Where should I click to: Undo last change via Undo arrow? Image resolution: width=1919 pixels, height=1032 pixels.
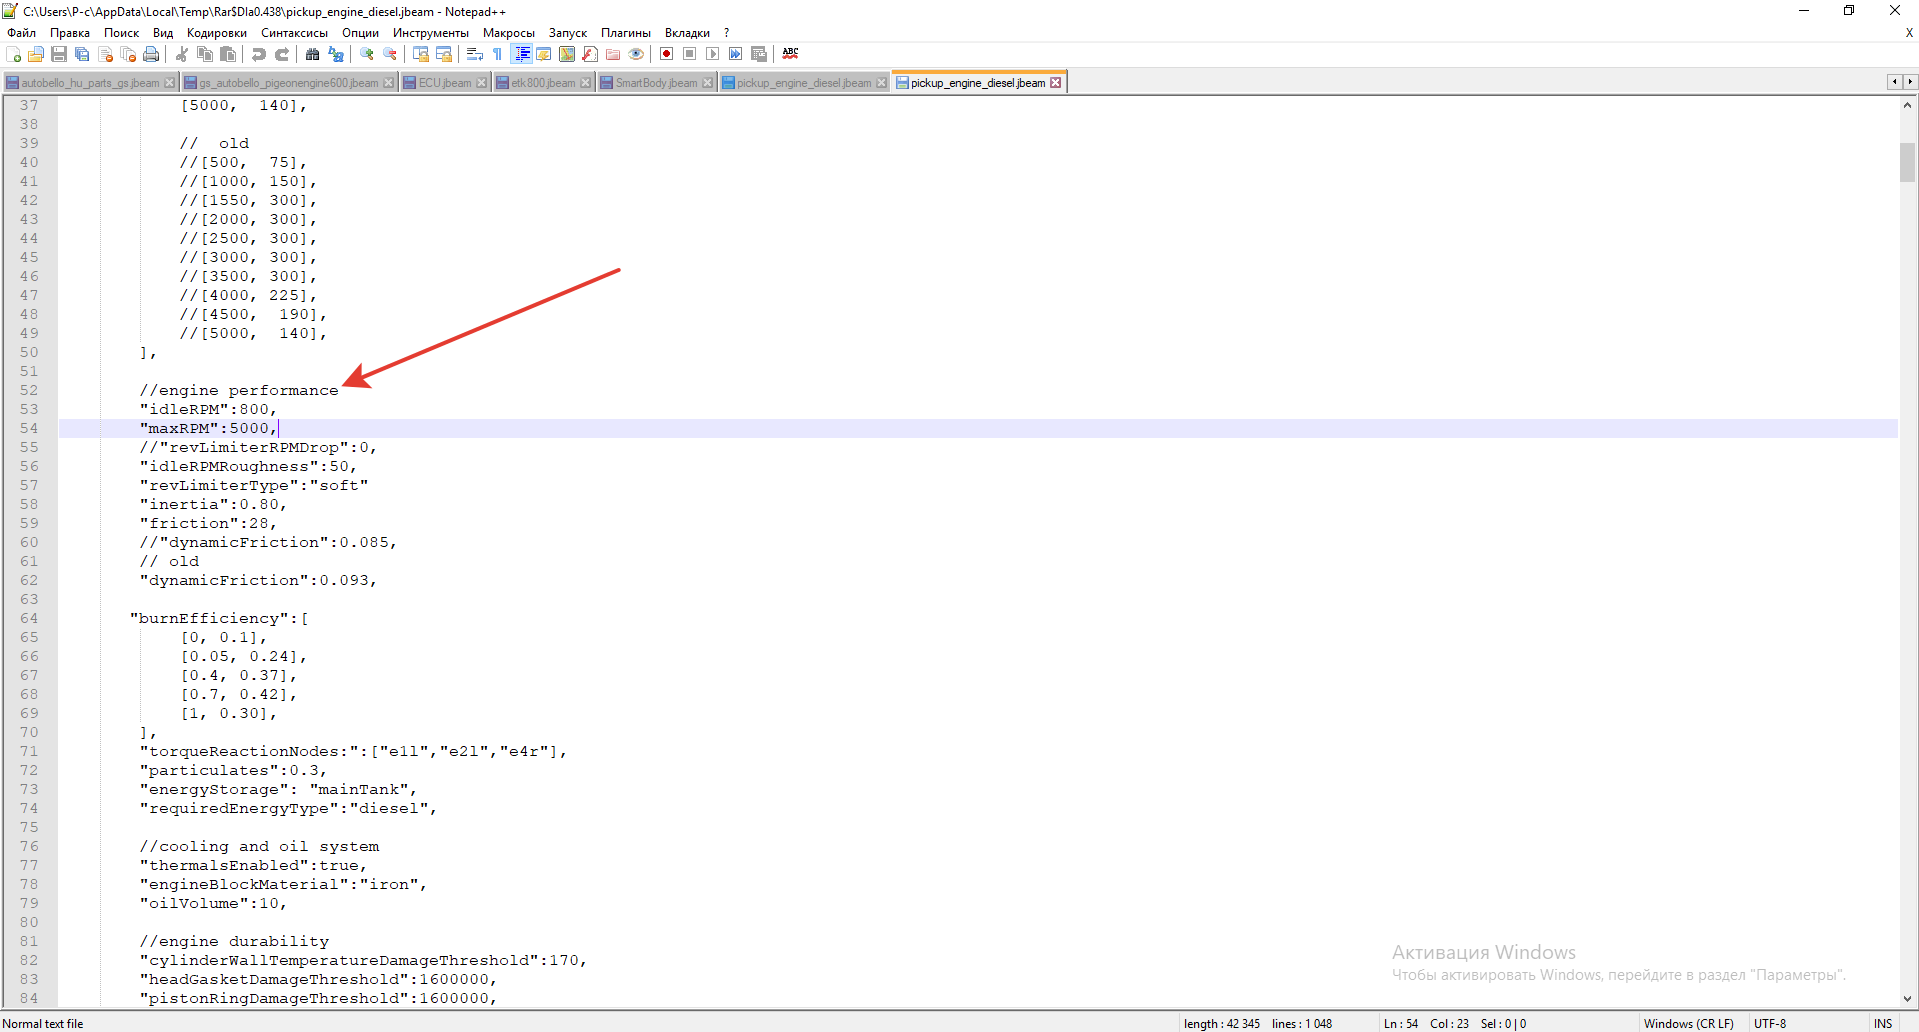coord(259,54)
